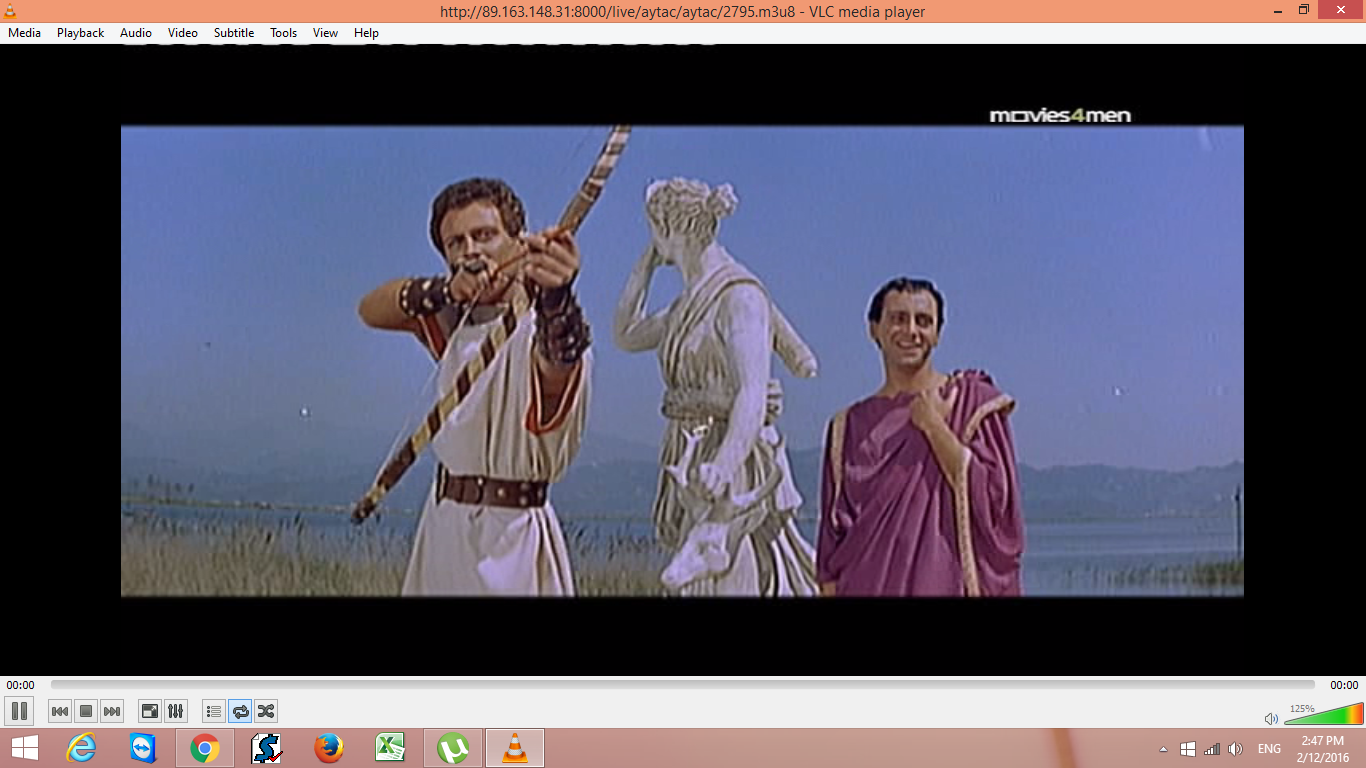Open the clock showing 2:47 PM
1366x768 pixels.
pyautogui.click(x=1323, y=748)
